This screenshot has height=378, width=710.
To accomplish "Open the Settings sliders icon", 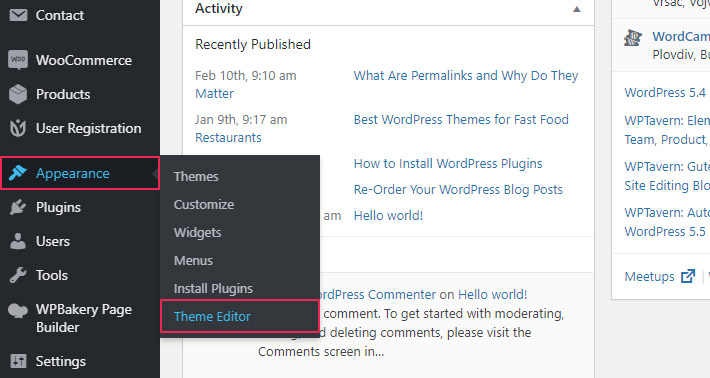I will click(x=19, y=361).
